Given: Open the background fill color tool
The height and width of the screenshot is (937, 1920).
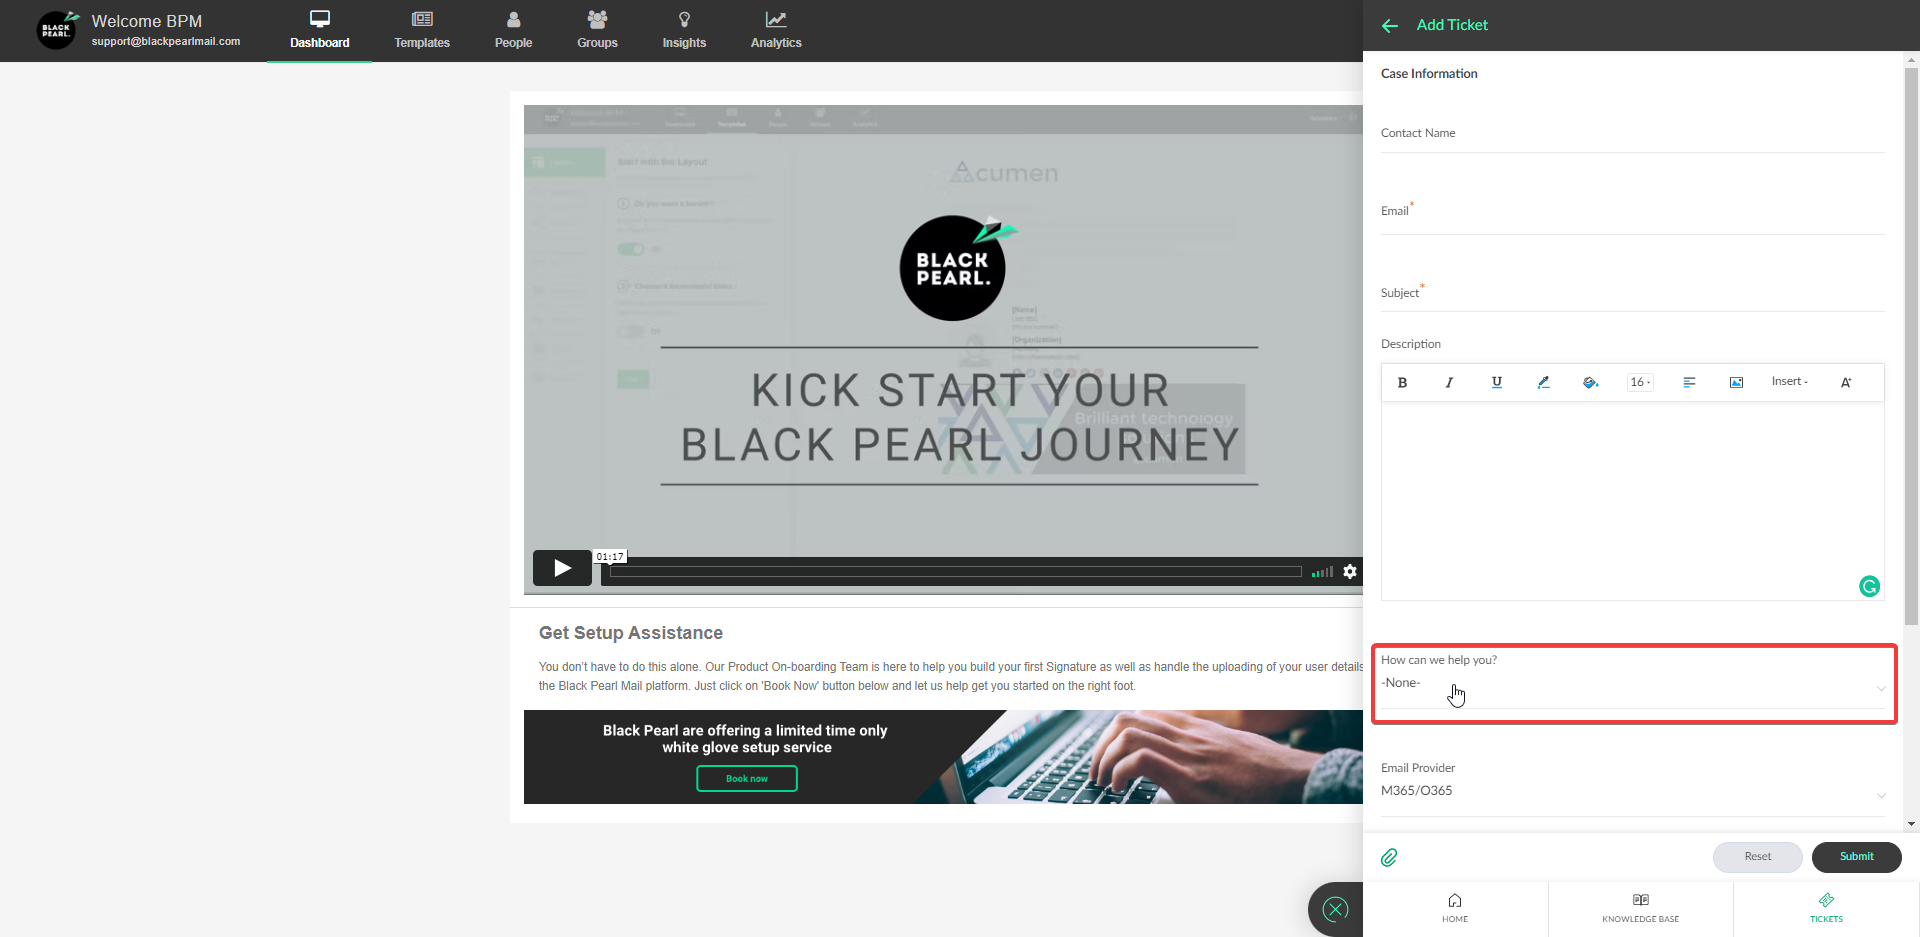Looking at the screenshot, I should (x=1590, y=382).
